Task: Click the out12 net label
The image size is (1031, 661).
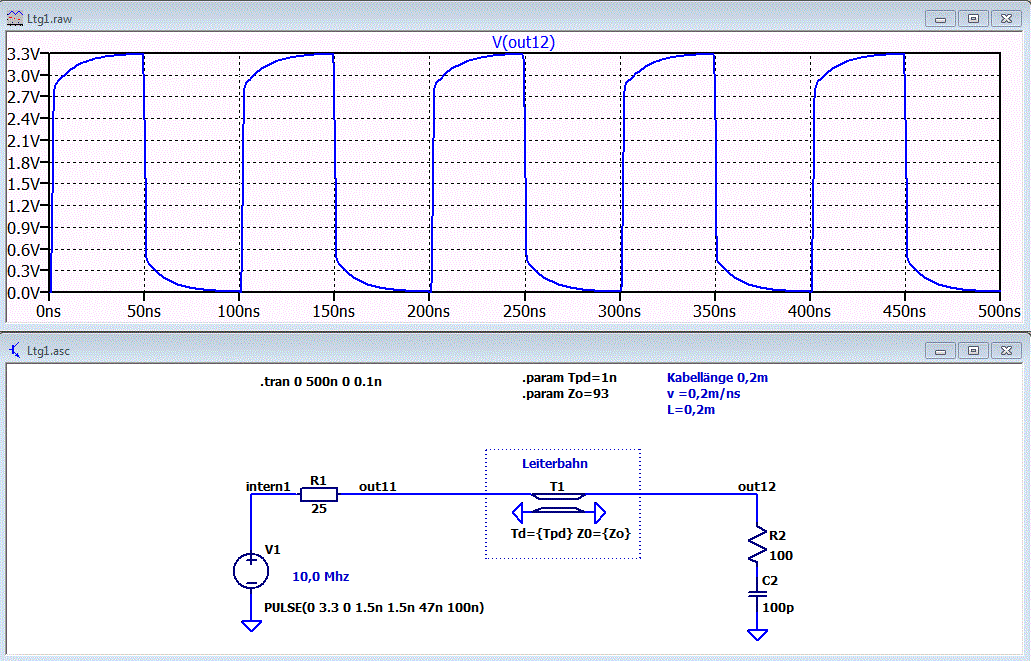Action: (x=757, y=487)
